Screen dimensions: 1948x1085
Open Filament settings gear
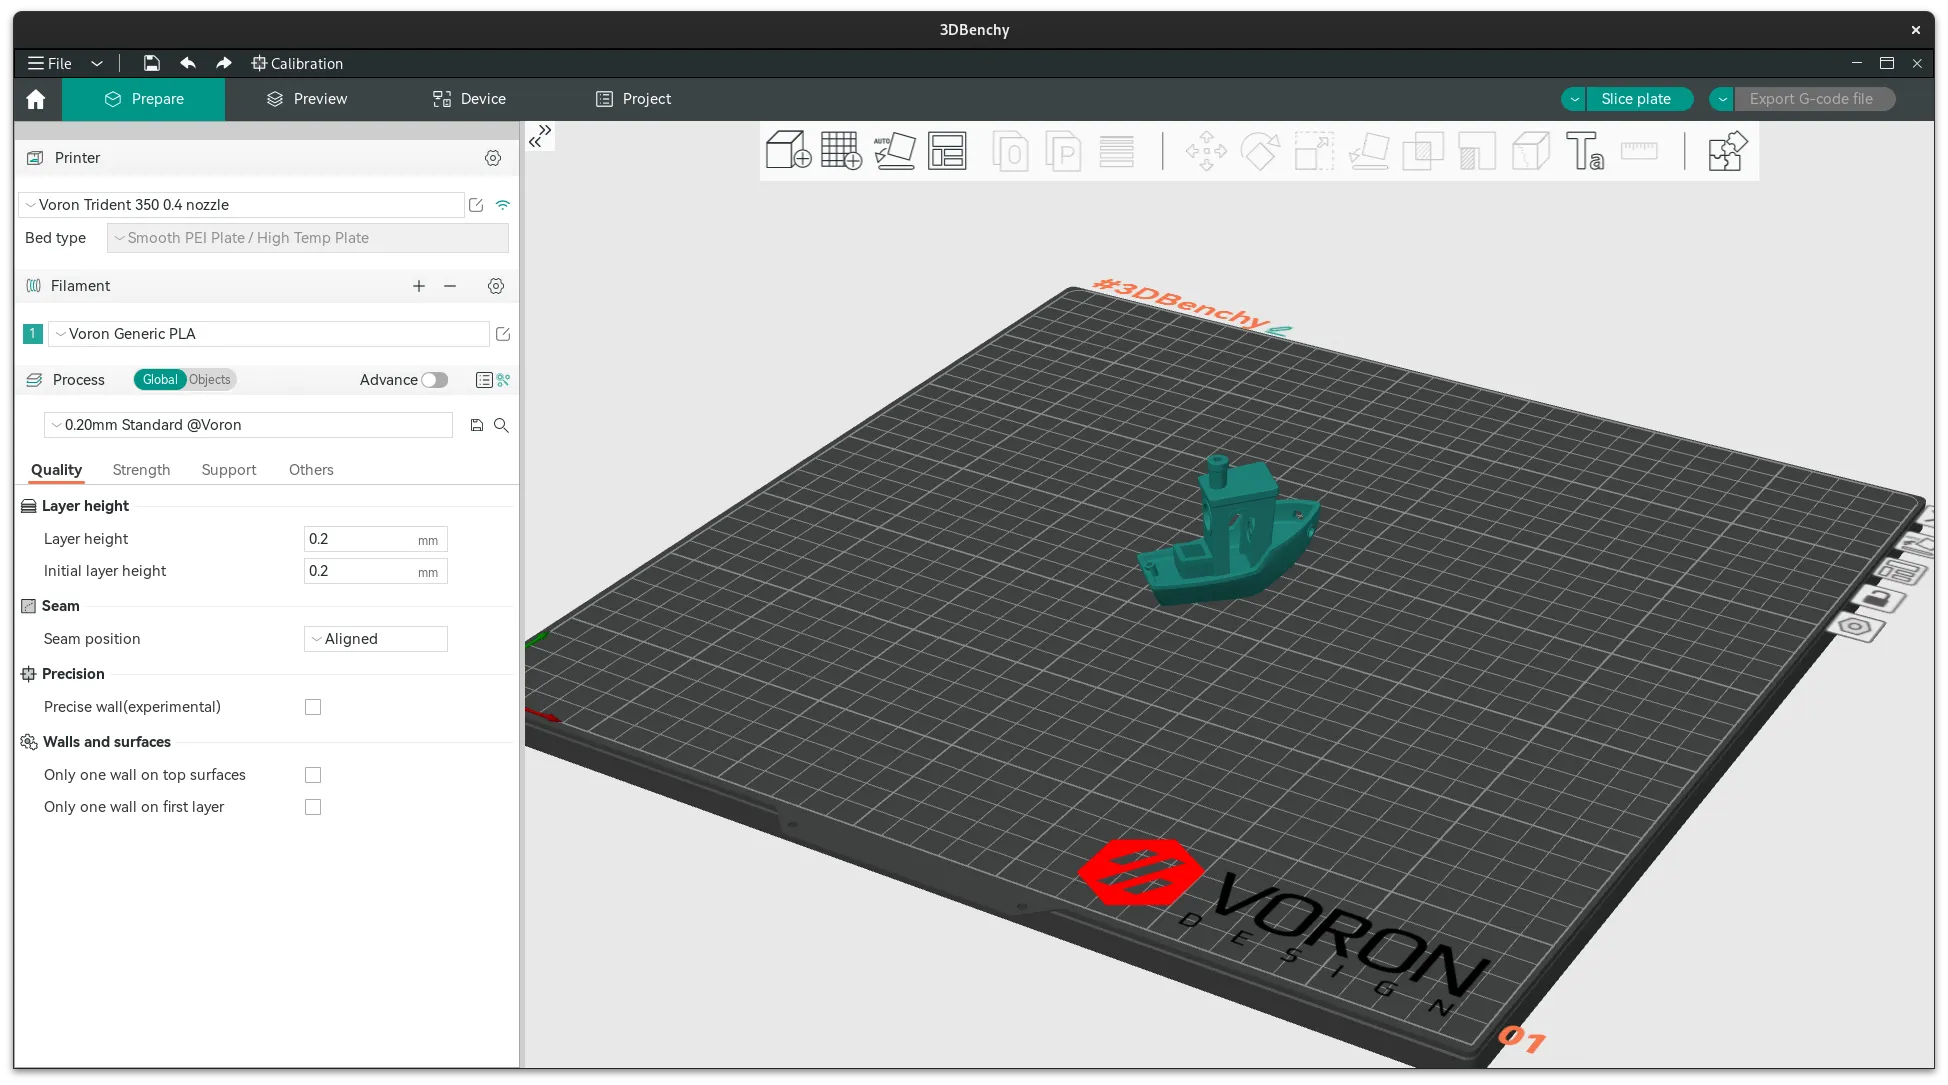pos(495,286)
